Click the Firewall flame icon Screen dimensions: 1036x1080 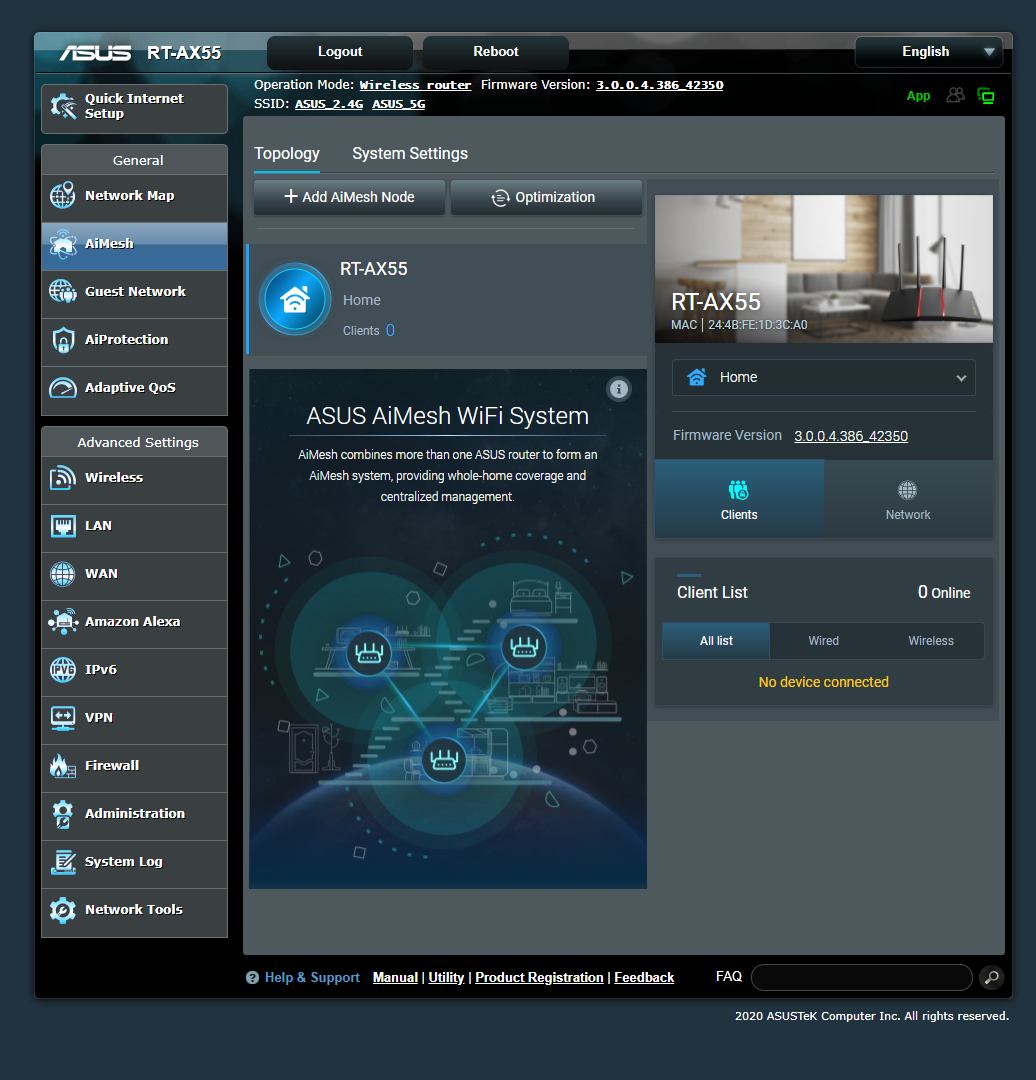coord(63,765)
